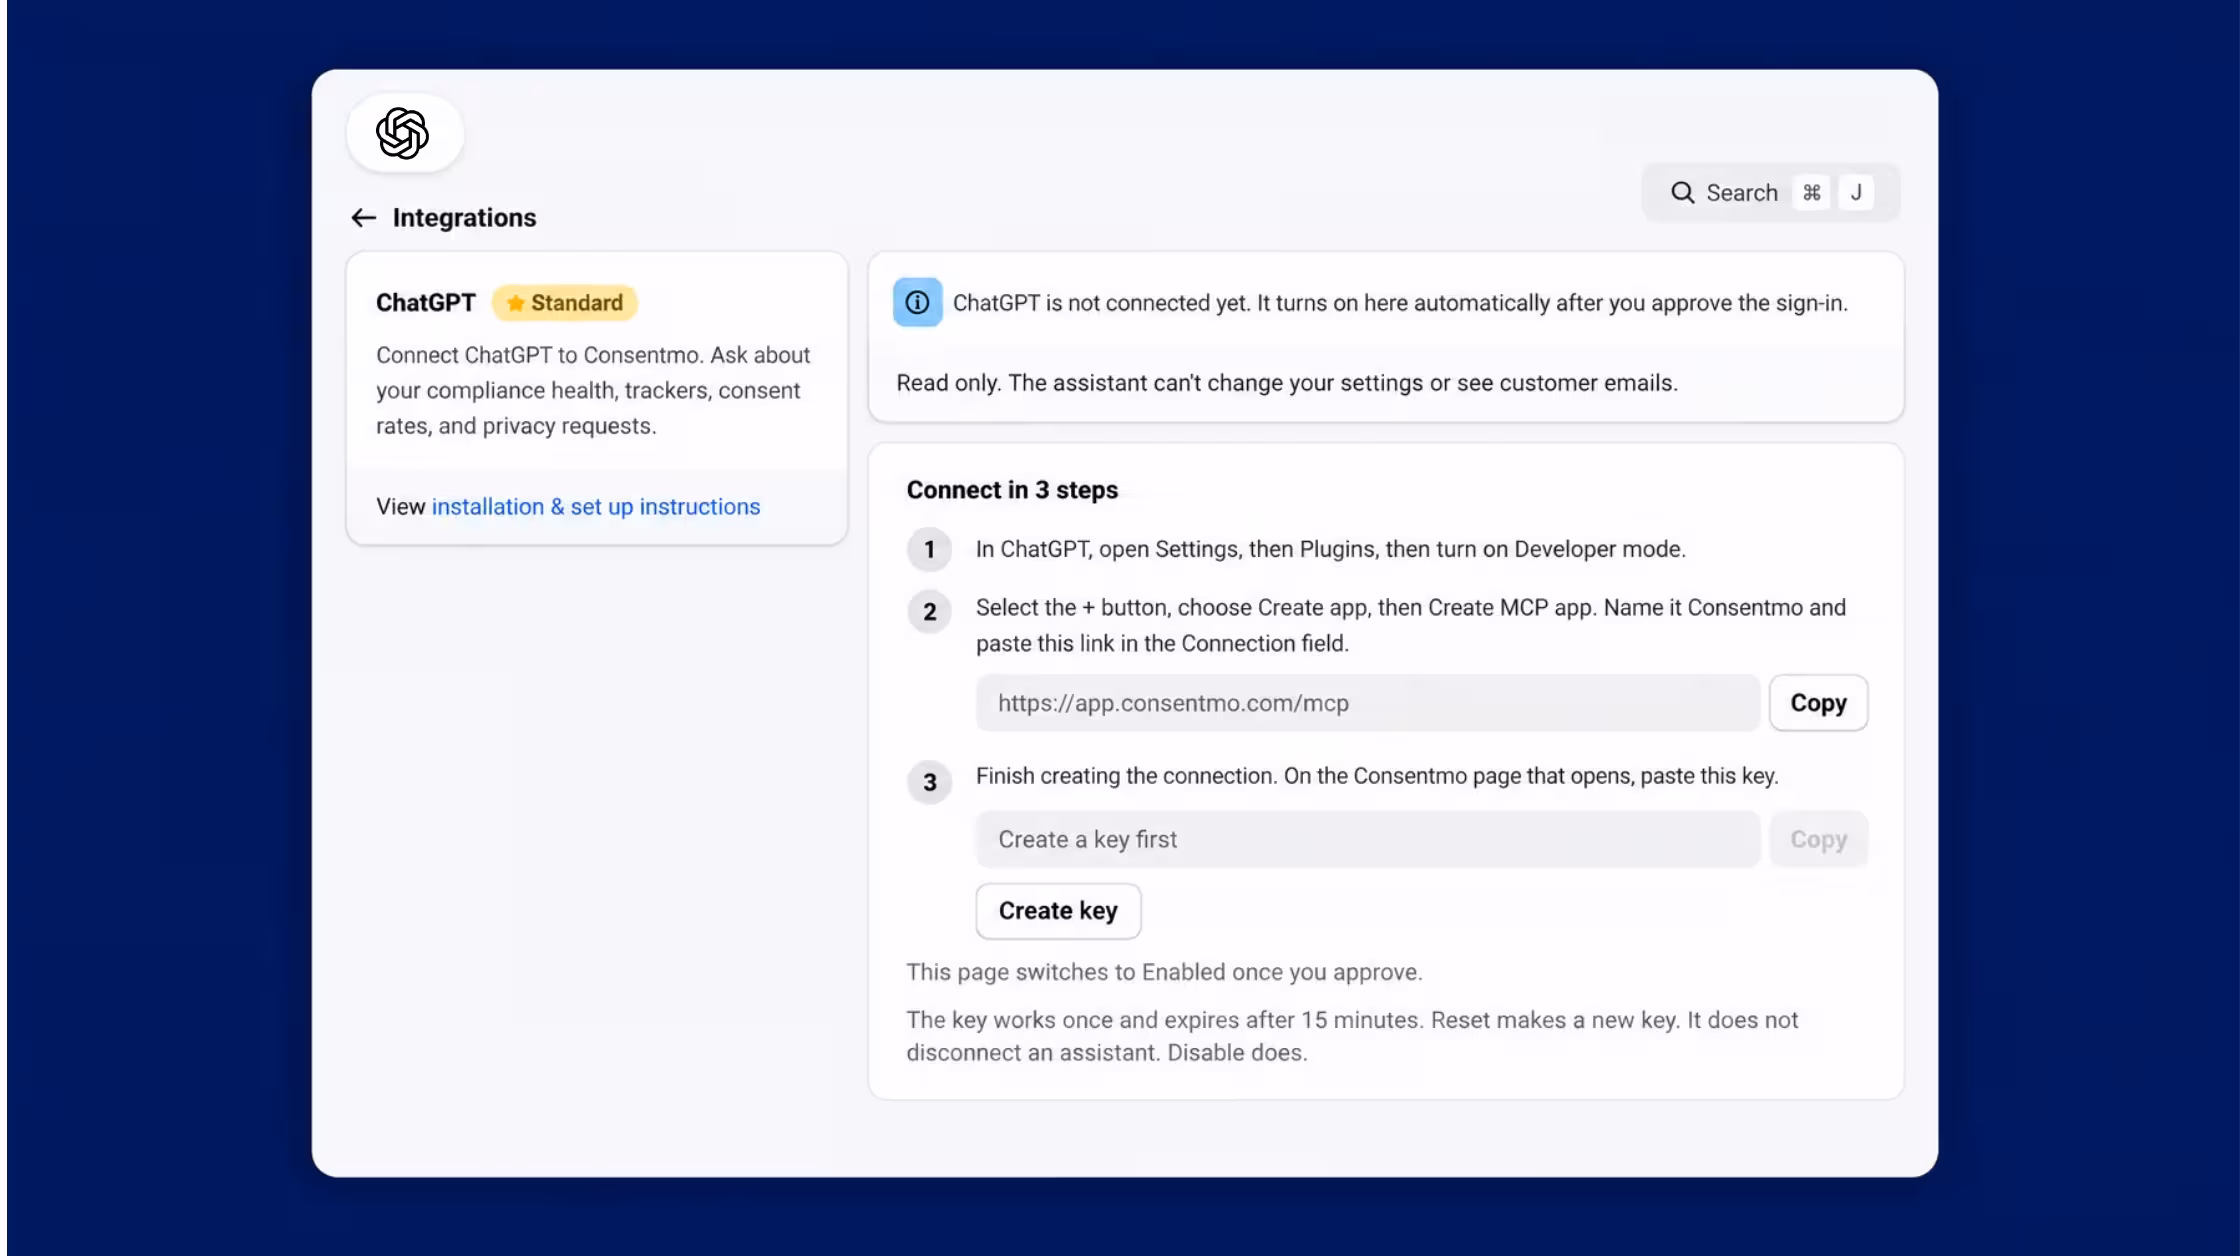Screen dimensions: 2240x1260
Task: Click the Search magnifier icon
Action: click(x=1682, y=193)
